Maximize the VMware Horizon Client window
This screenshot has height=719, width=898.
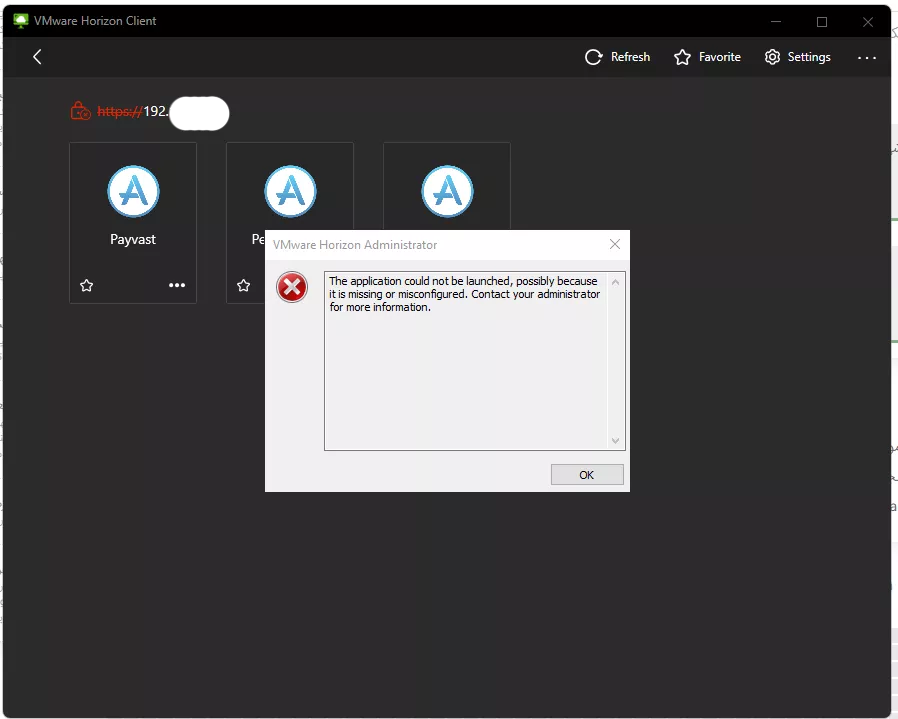(822, 22)
